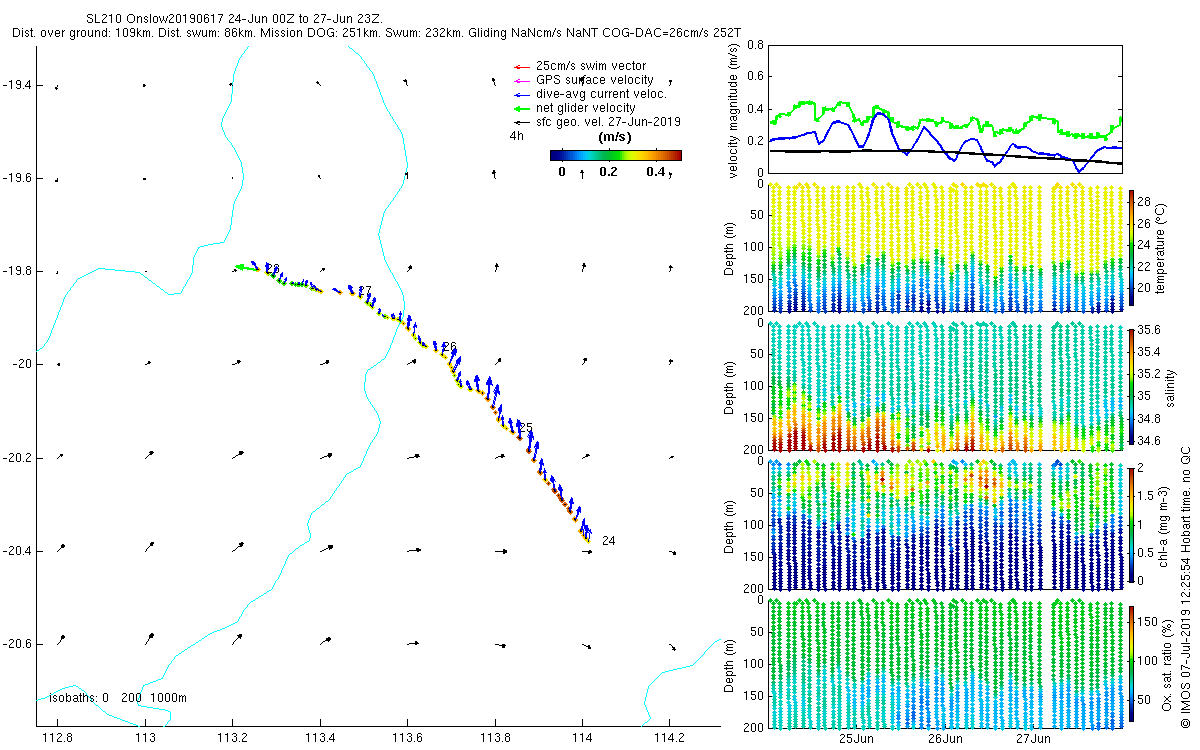The image size is (1200, 750).
Task: Click the latitude tick label '-19.8'
Action: [x=17, y=272]
